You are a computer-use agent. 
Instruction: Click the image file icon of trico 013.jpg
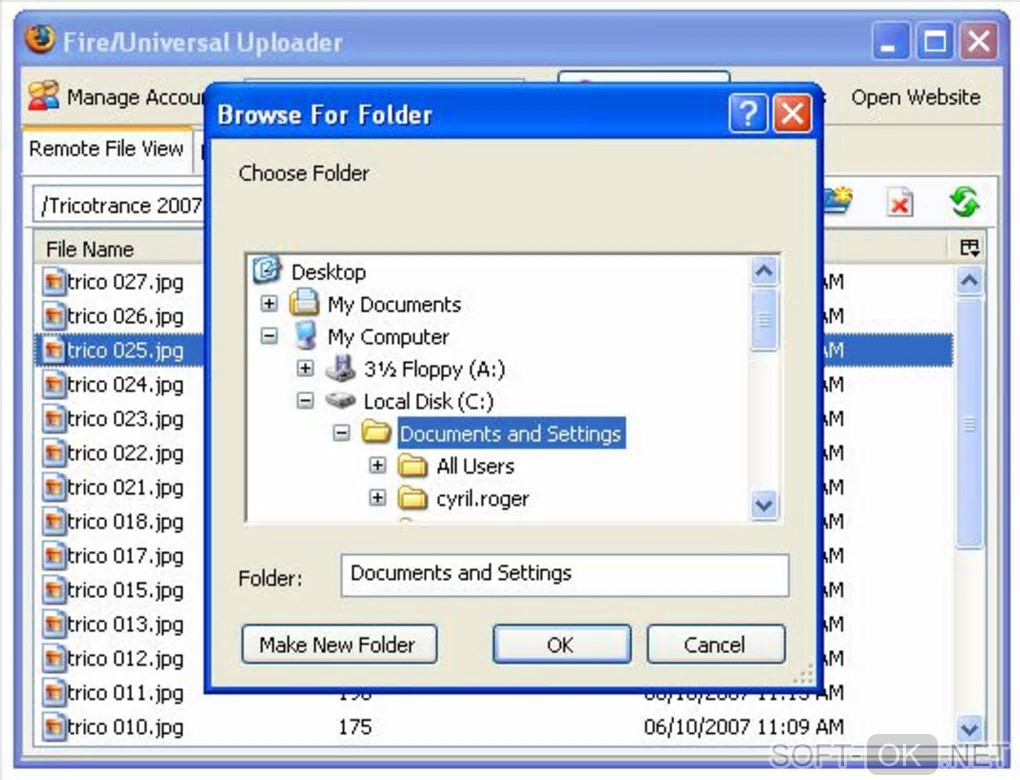click(54, 625)
